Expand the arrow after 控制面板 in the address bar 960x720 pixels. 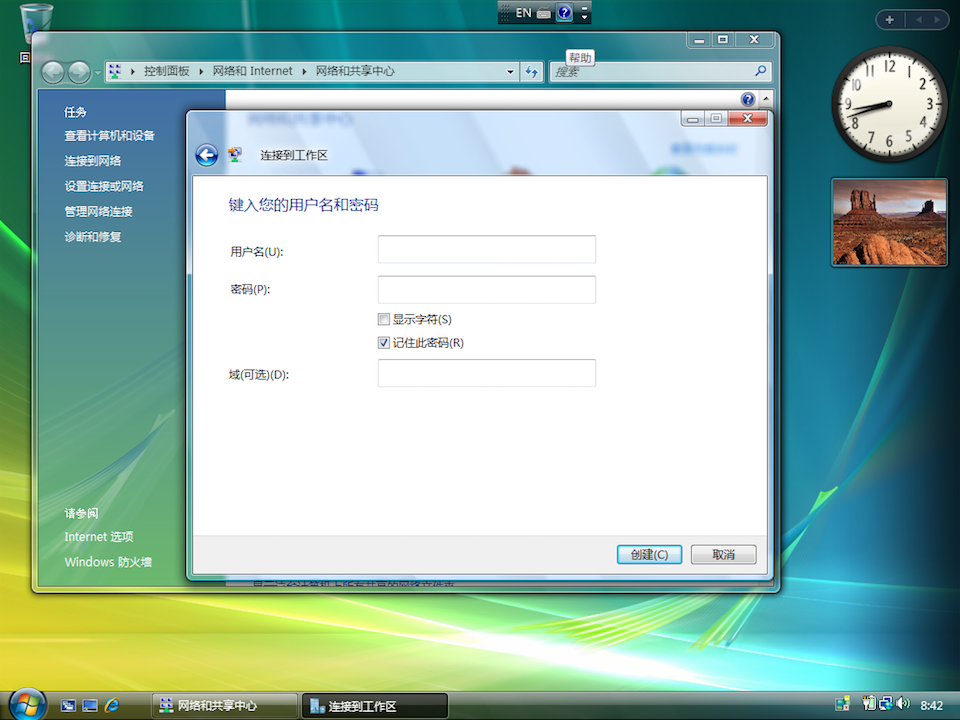pos(201,72)
